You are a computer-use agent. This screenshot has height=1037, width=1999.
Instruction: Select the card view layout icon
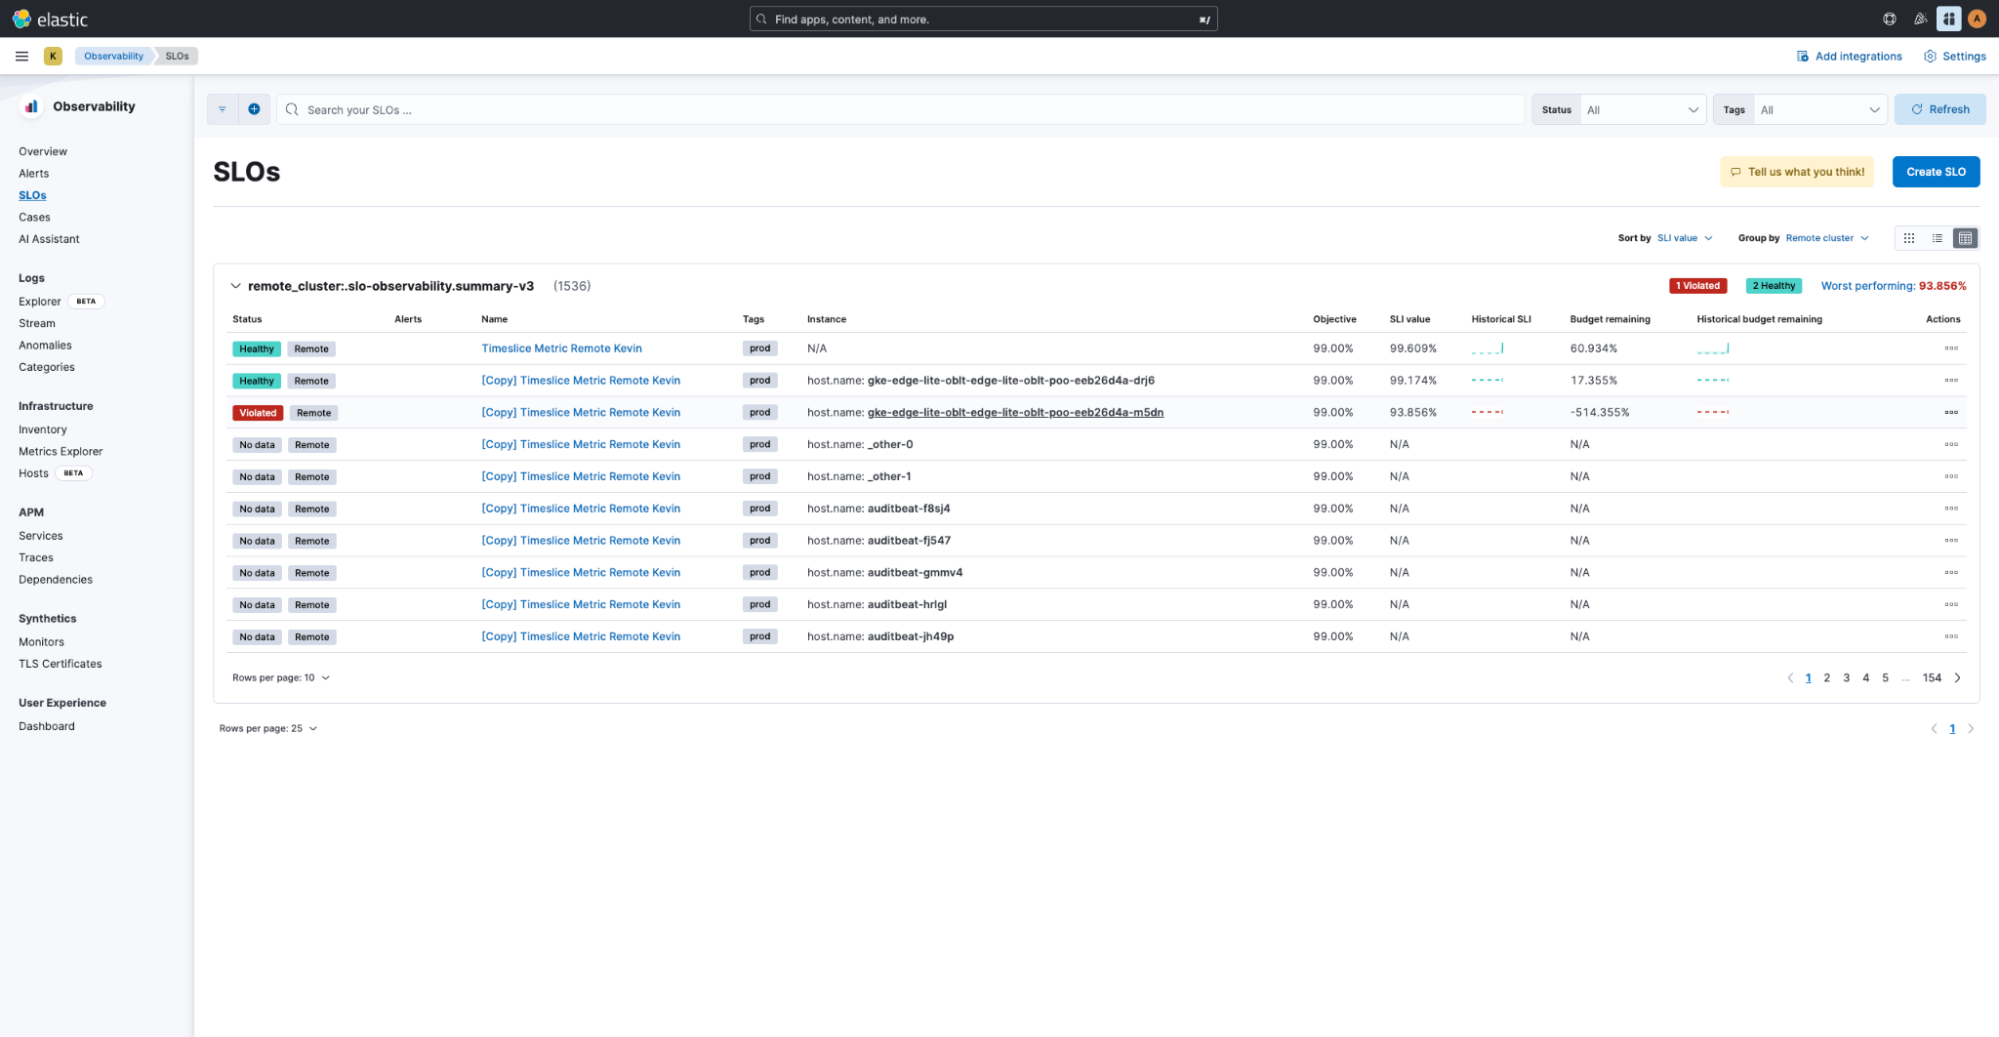click(1908, 238)
